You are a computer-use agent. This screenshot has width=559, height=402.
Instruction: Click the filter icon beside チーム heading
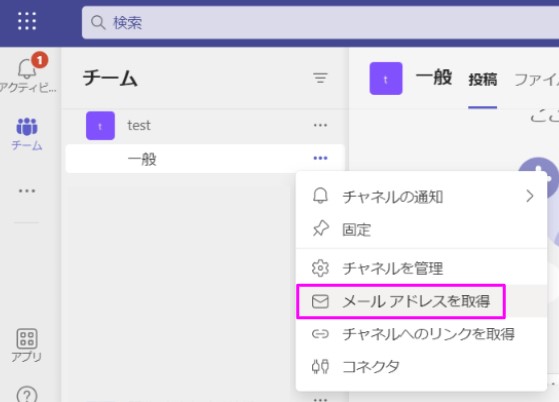click(320, 78)
